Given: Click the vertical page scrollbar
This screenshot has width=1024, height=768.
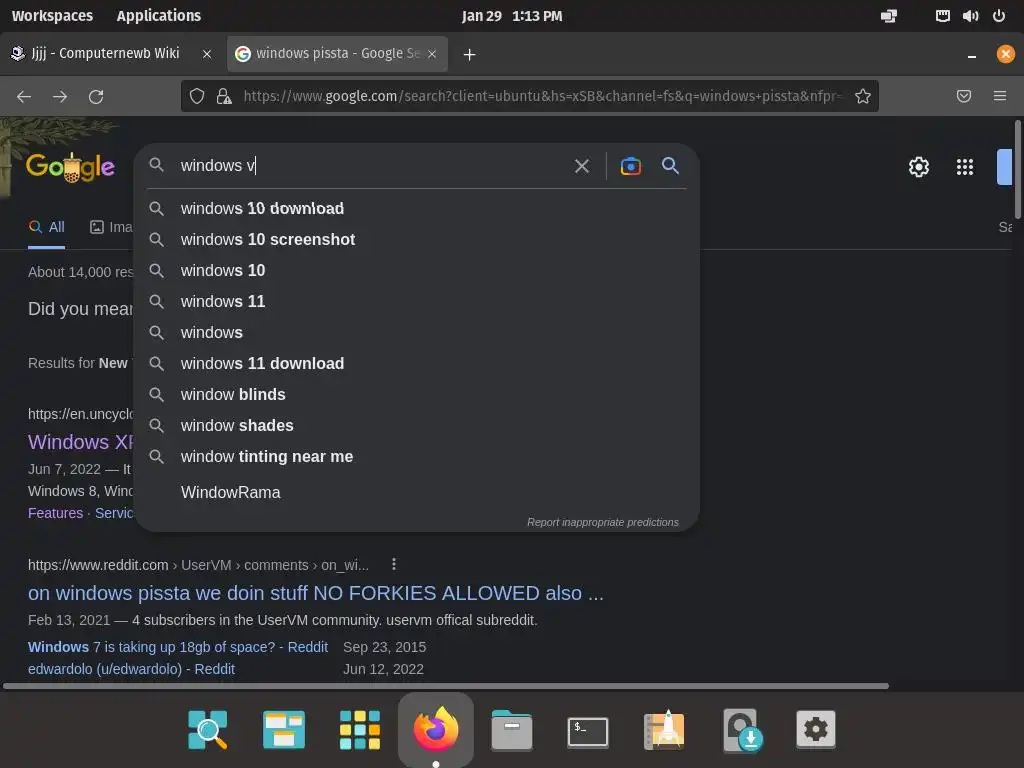Looking at the screenshot, I should [x=1018, y=170].
